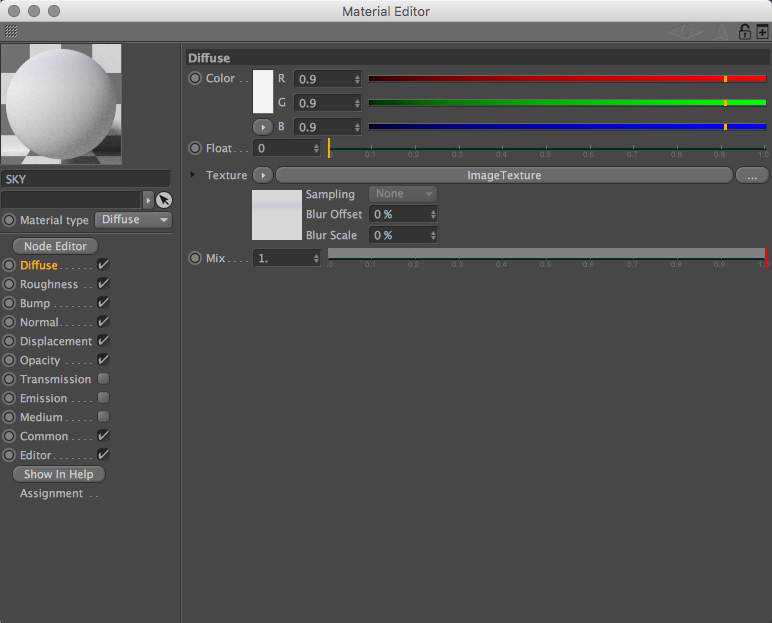This screenshot has width=772, height=623.
Task: Click the circle icon beside Color parameter
Action: tap(195, 78)
